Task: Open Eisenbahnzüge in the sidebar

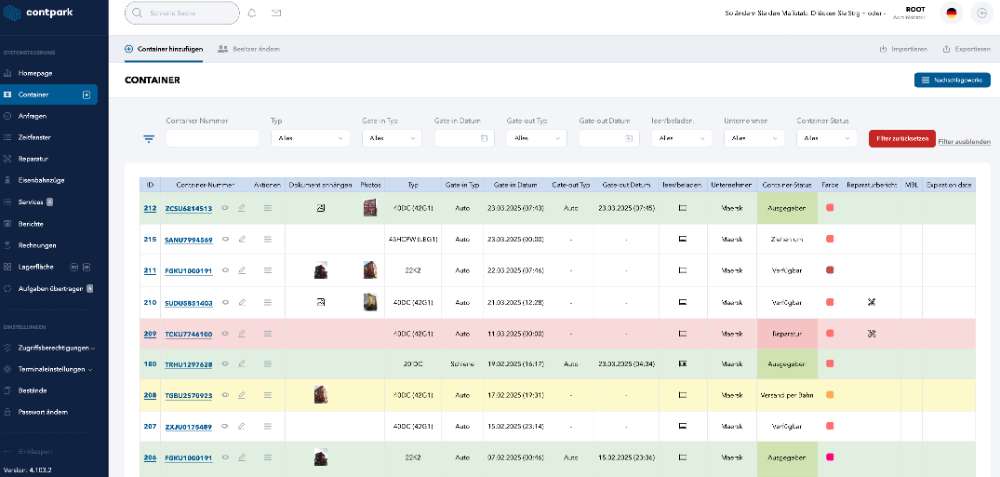Action: (40, 180)
